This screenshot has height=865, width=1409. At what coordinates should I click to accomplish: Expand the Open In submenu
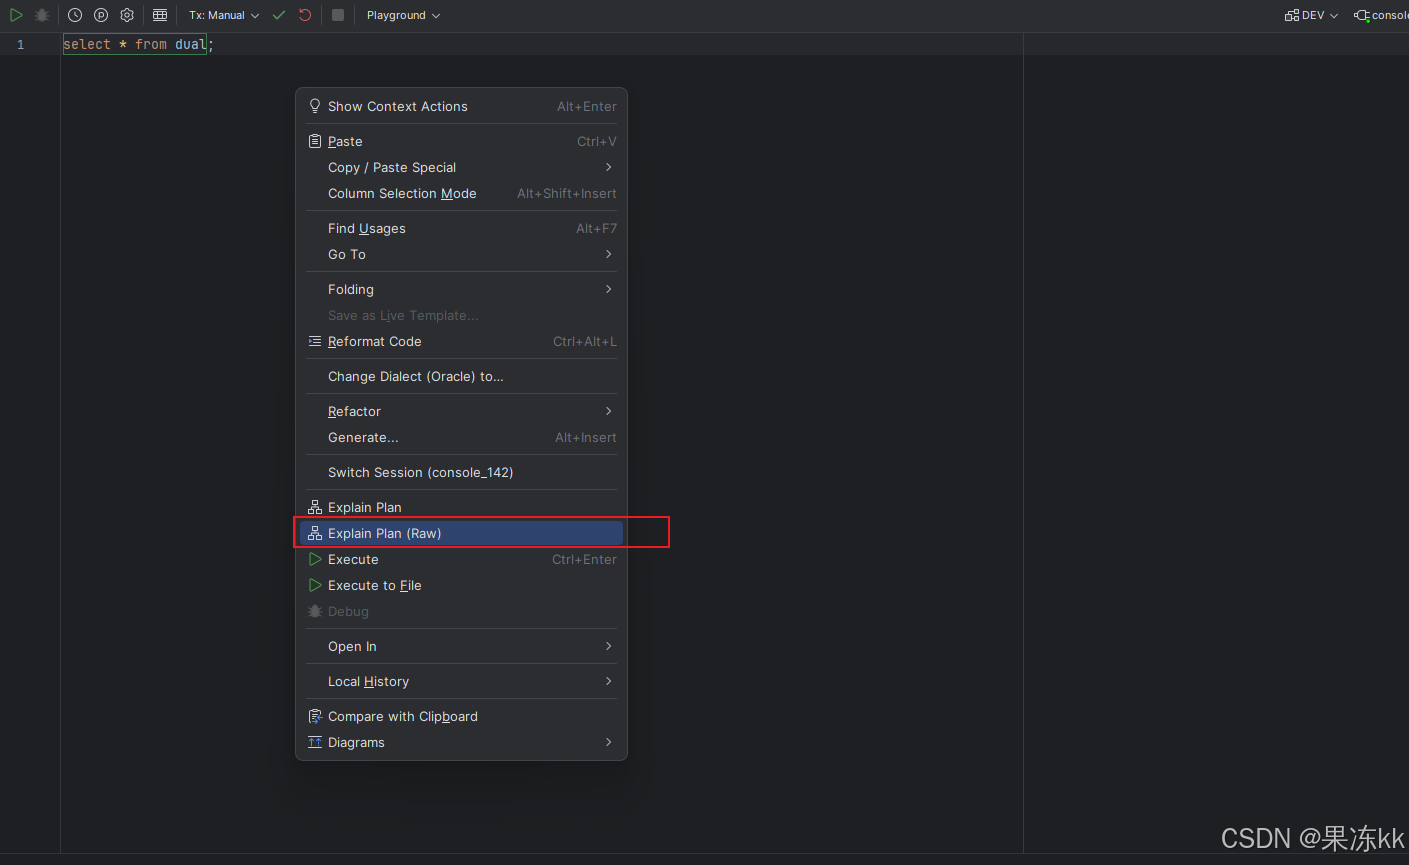click(461, 646)
